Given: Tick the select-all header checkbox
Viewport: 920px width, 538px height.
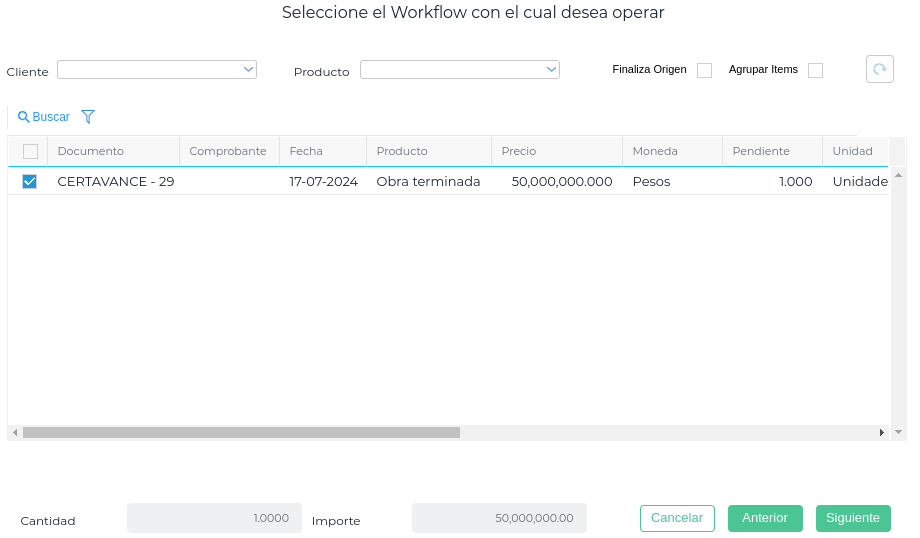Looking at the screenshot, I should pos(30,151).
